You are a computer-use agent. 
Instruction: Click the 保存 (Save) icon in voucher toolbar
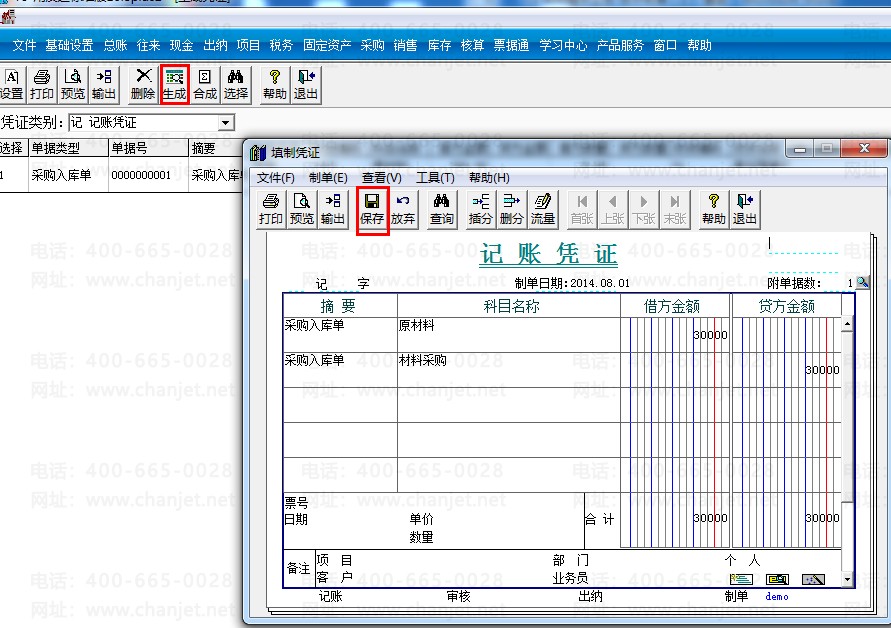click(372, 209)
